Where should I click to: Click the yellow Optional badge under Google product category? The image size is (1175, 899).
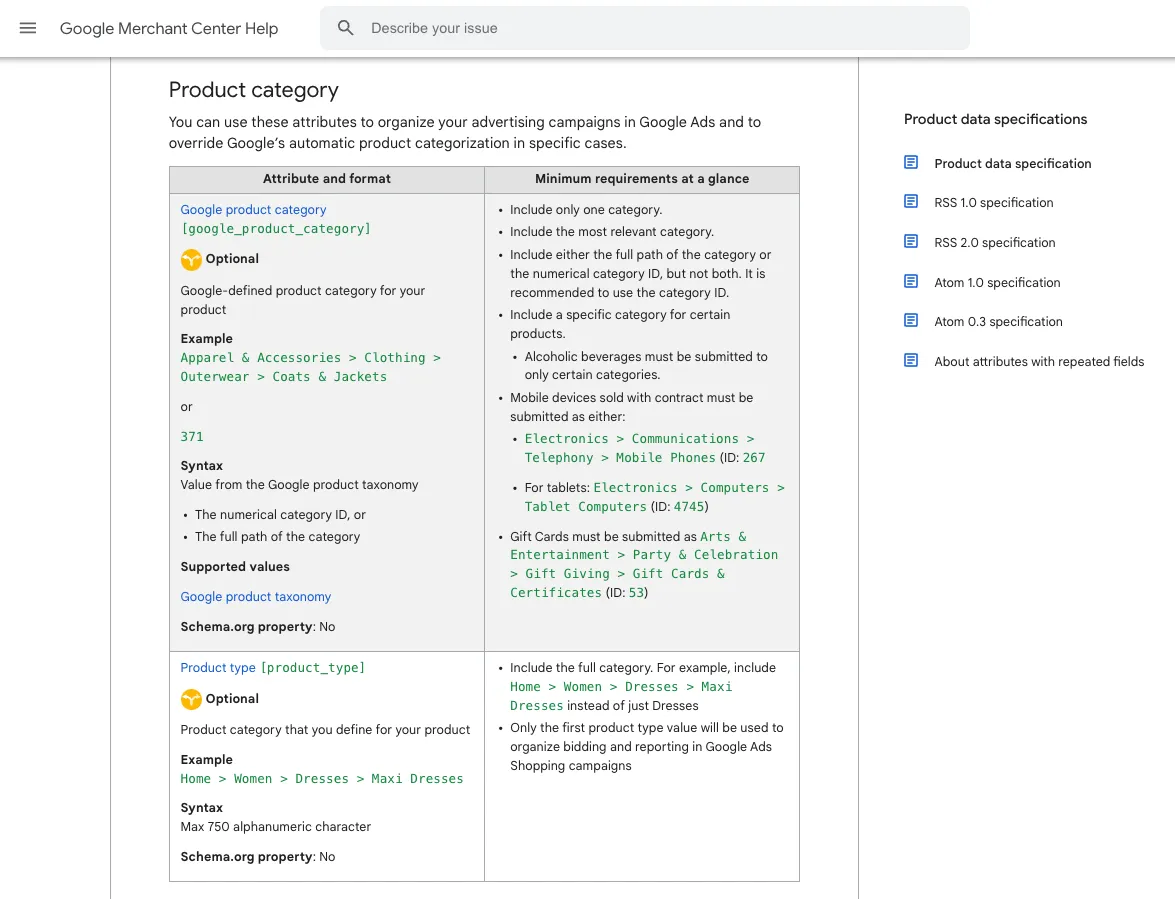(x=191, y=259)
